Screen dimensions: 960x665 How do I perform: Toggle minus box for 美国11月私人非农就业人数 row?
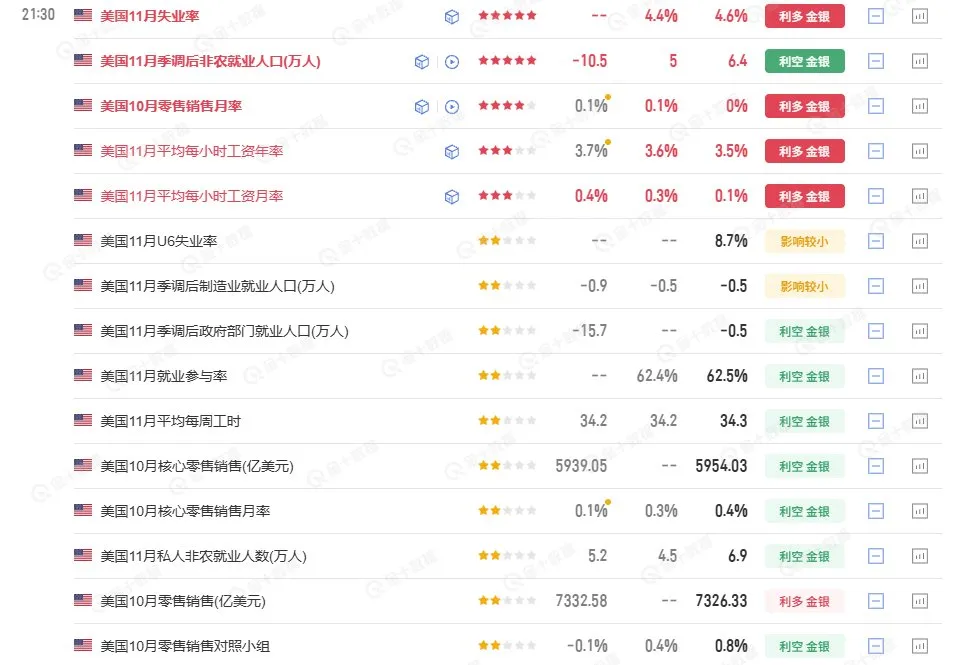tap(876, 556)
